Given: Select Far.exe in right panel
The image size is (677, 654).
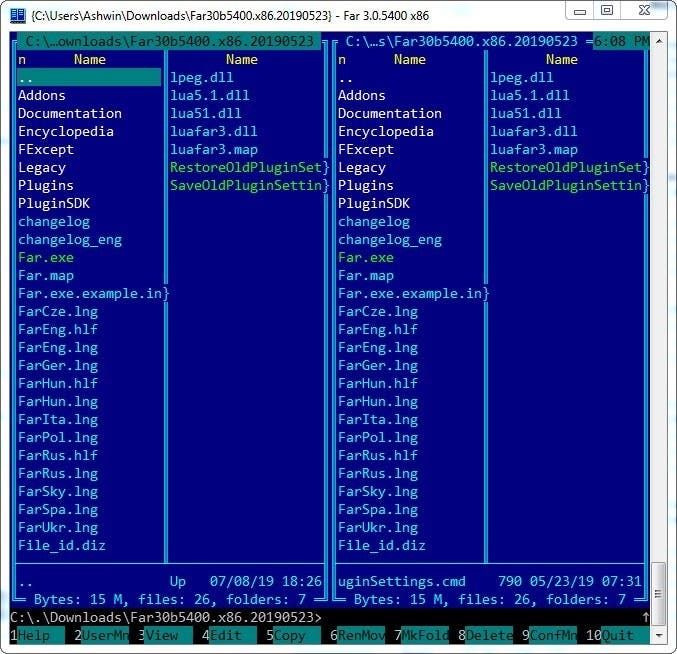Looking at the screenshot, I should coord(366,258).
